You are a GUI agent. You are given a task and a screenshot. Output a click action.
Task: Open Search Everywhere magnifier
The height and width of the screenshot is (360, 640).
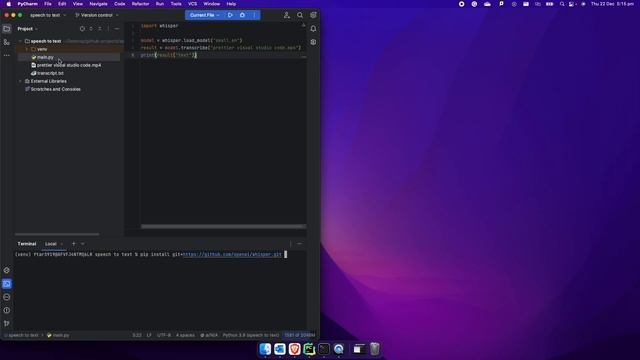tap(300, 15)
